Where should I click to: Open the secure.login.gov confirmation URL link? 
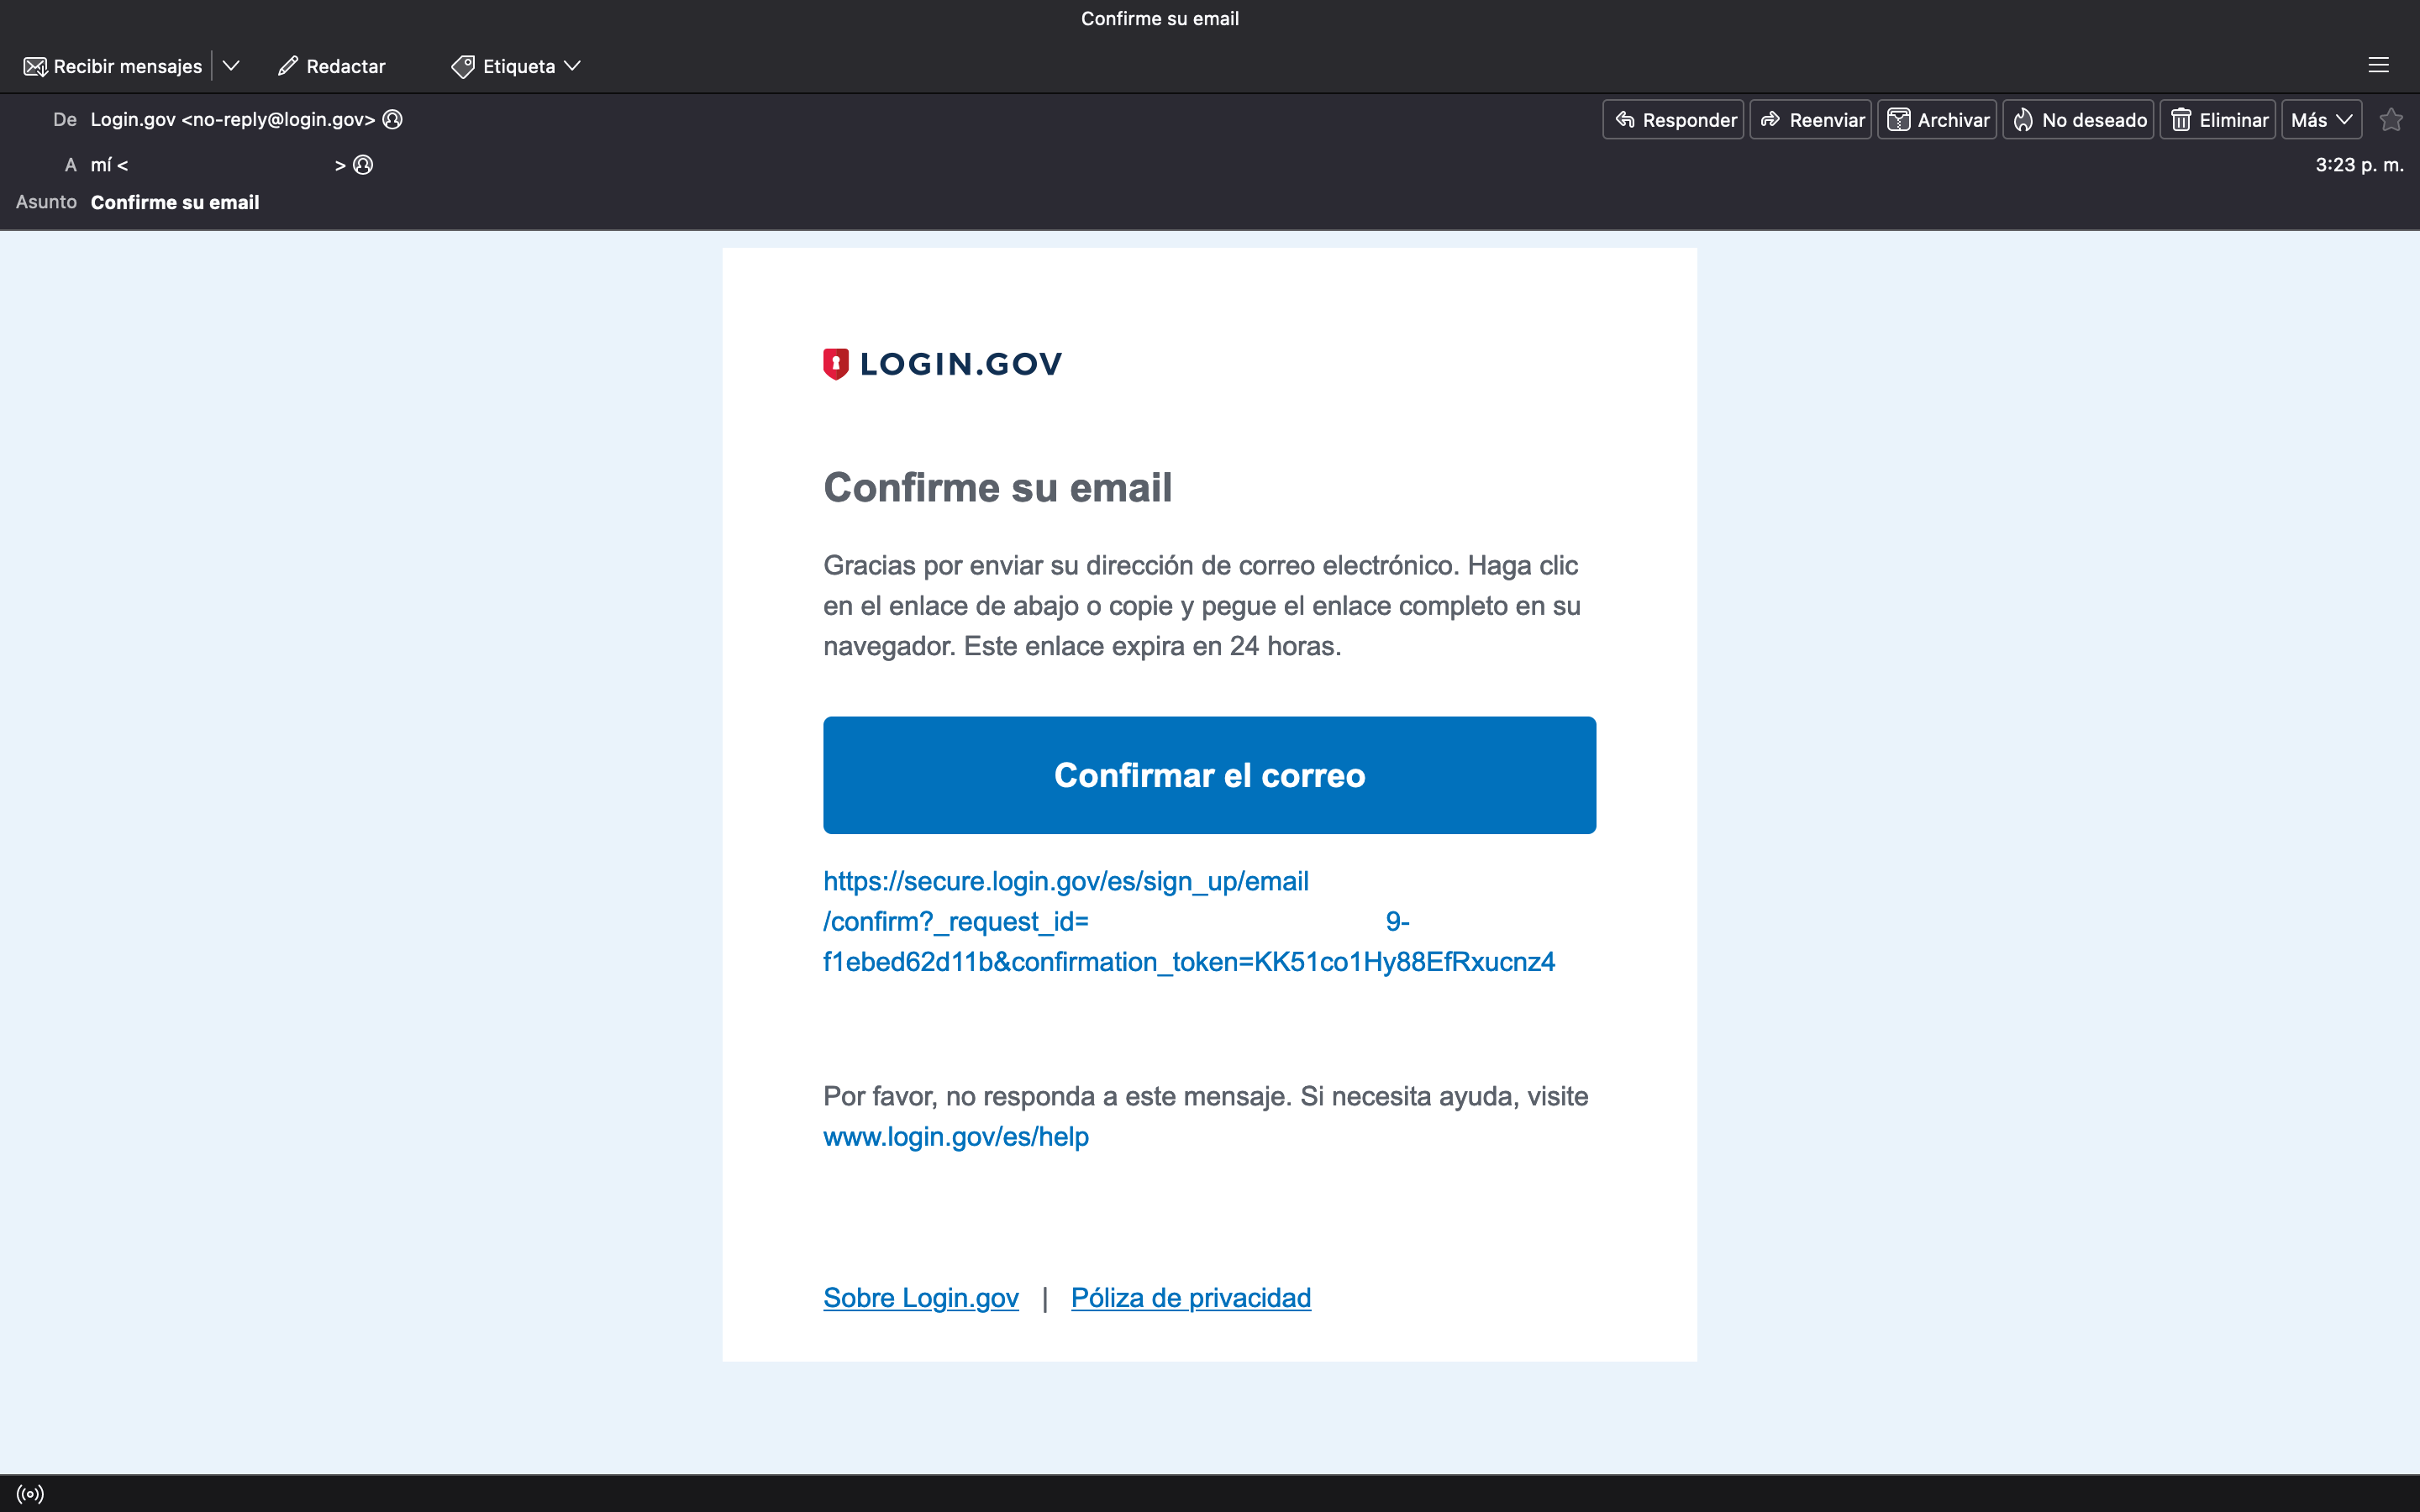[1189, 921]
